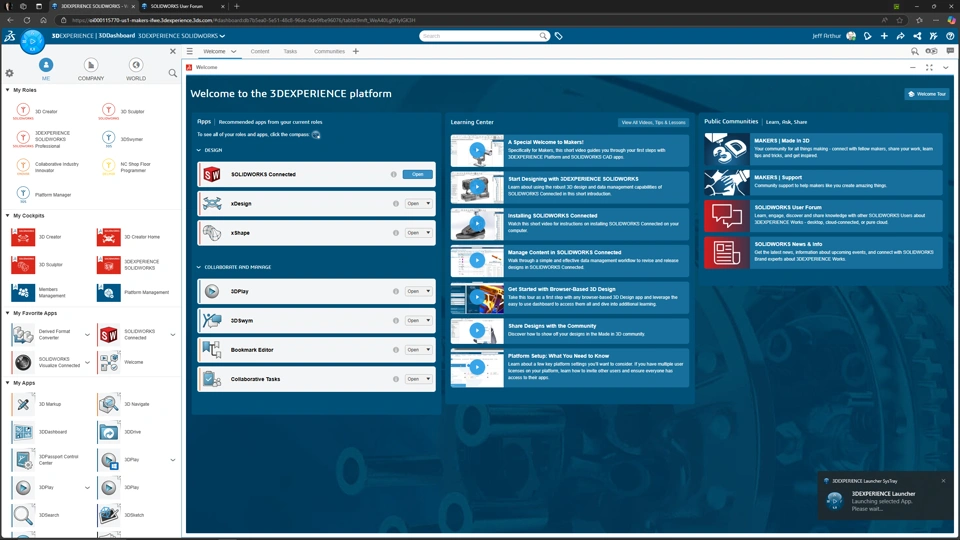This screenshot has width=960, height=540.
Task: Collapse the My Favorite Apps section
Action: [x=7, y=313]
